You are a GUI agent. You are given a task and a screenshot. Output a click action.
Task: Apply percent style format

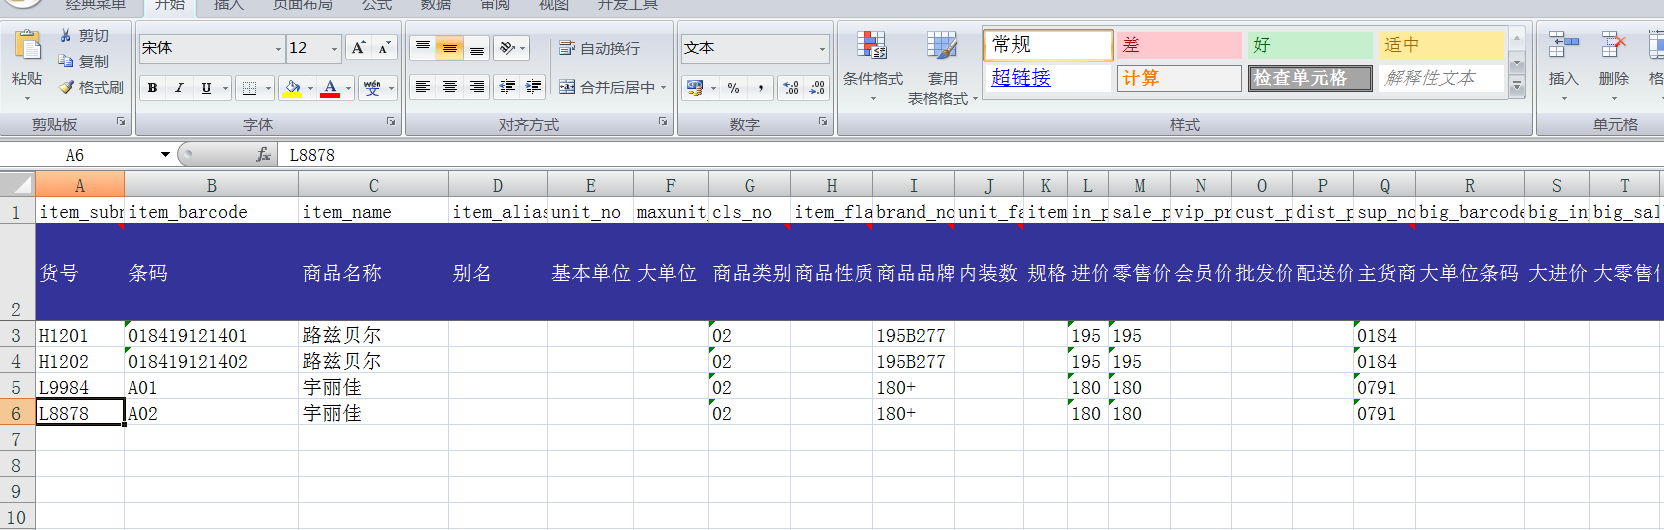[734, 88]
